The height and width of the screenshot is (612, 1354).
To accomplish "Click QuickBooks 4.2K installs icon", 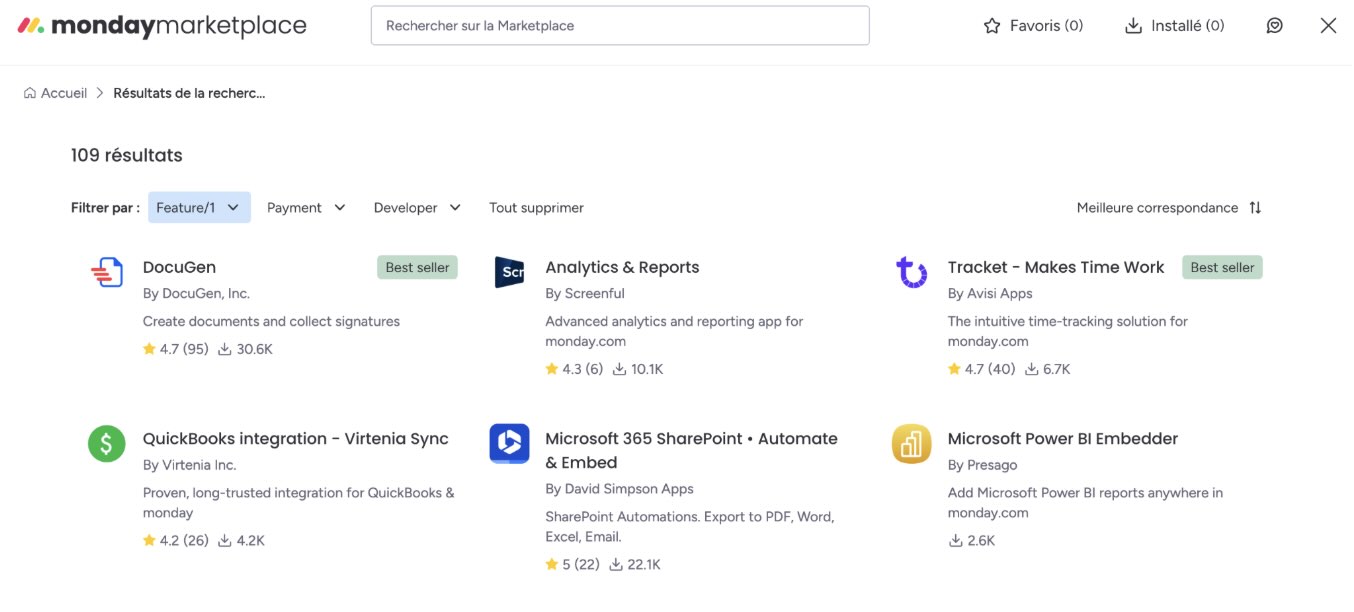I will coord(224,540).
